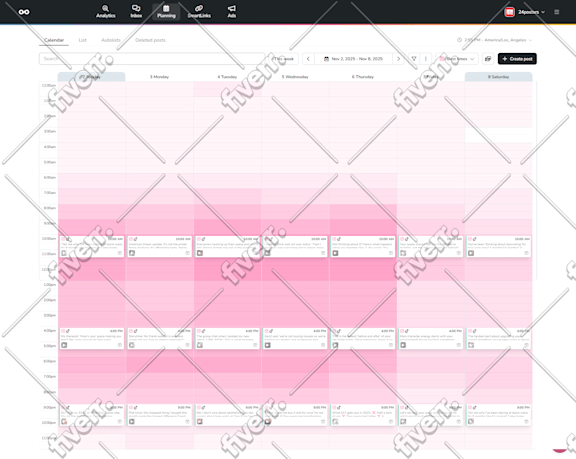Open the three-dot more options menu

[426, 59]
